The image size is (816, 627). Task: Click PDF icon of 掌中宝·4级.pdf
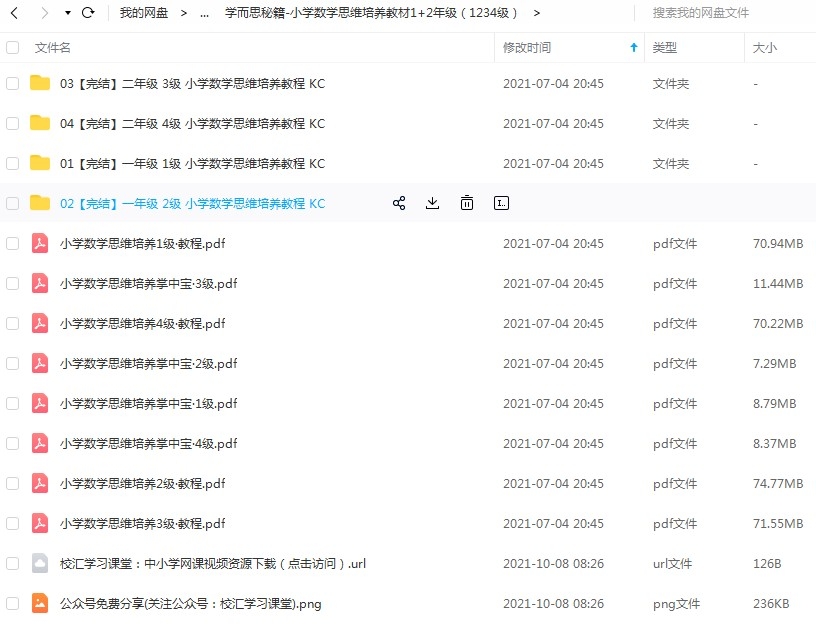(x=40, y=443)
